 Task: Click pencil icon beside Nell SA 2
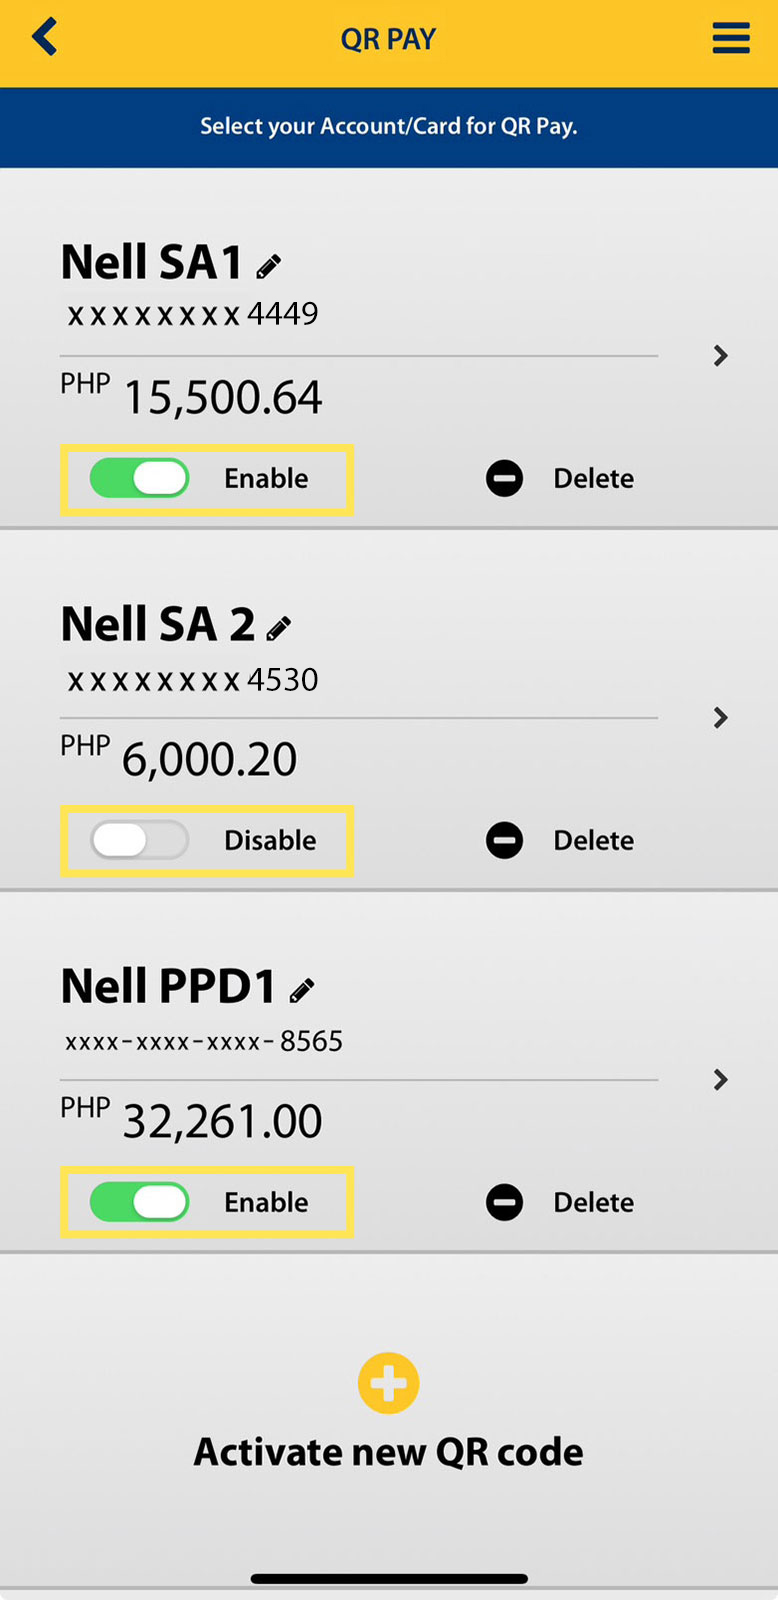coord(279,628)
